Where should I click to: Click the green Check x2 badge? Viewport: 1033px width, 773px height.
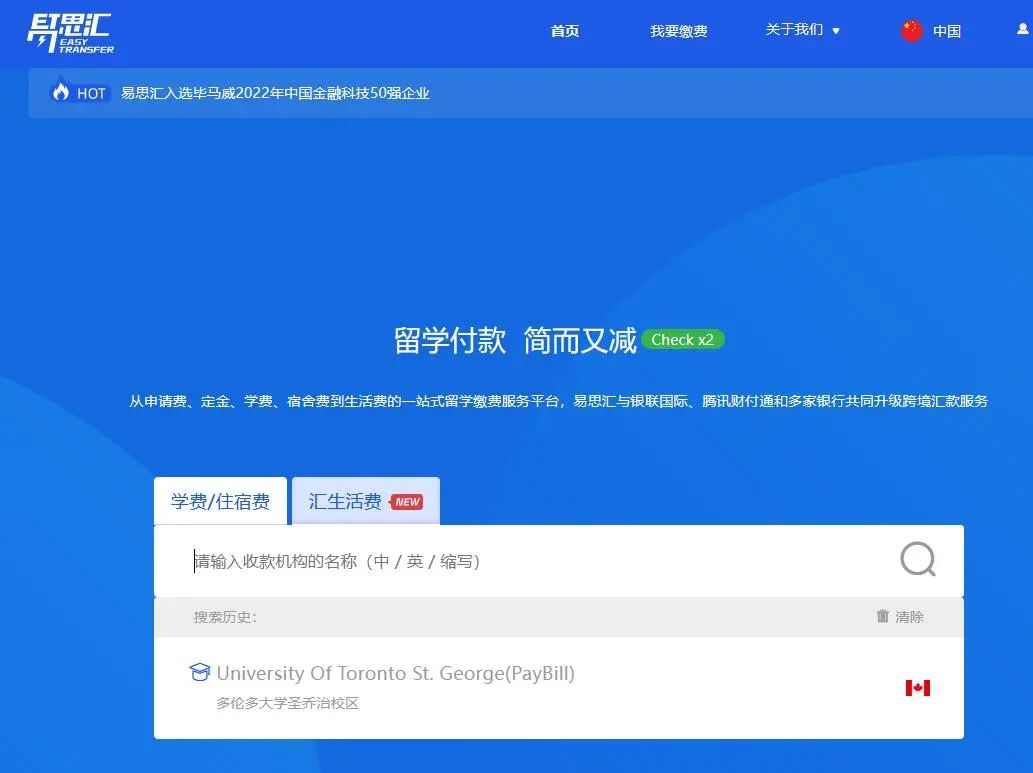click(683, 339)
